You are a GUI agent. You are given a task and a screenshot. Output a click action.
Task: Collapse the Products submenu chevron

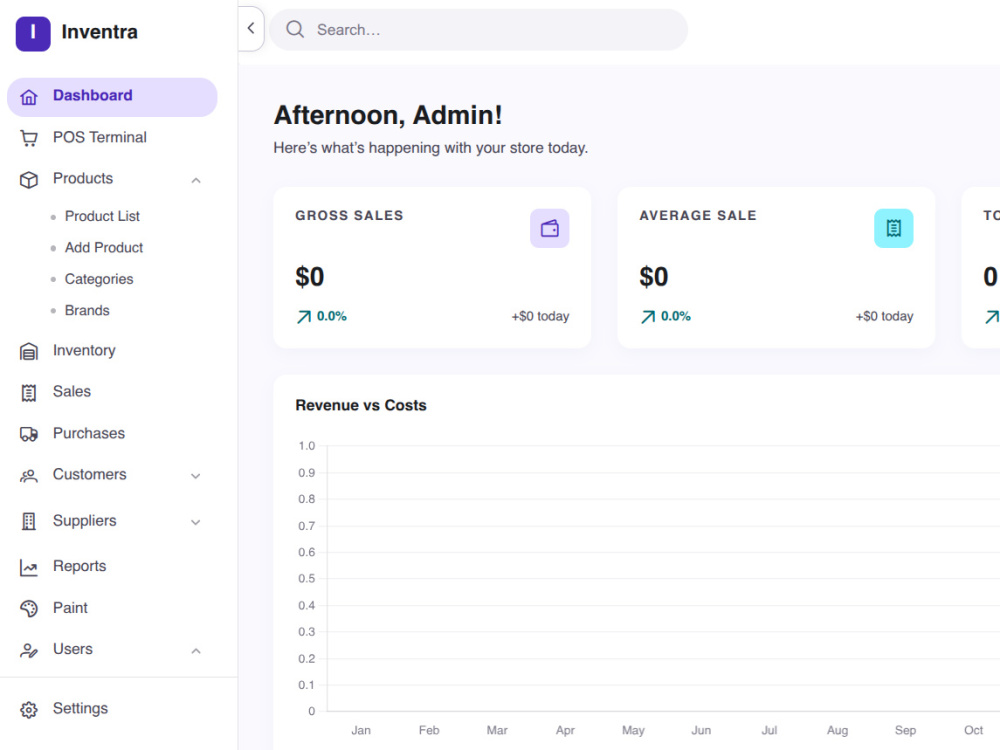coord(196,180)
